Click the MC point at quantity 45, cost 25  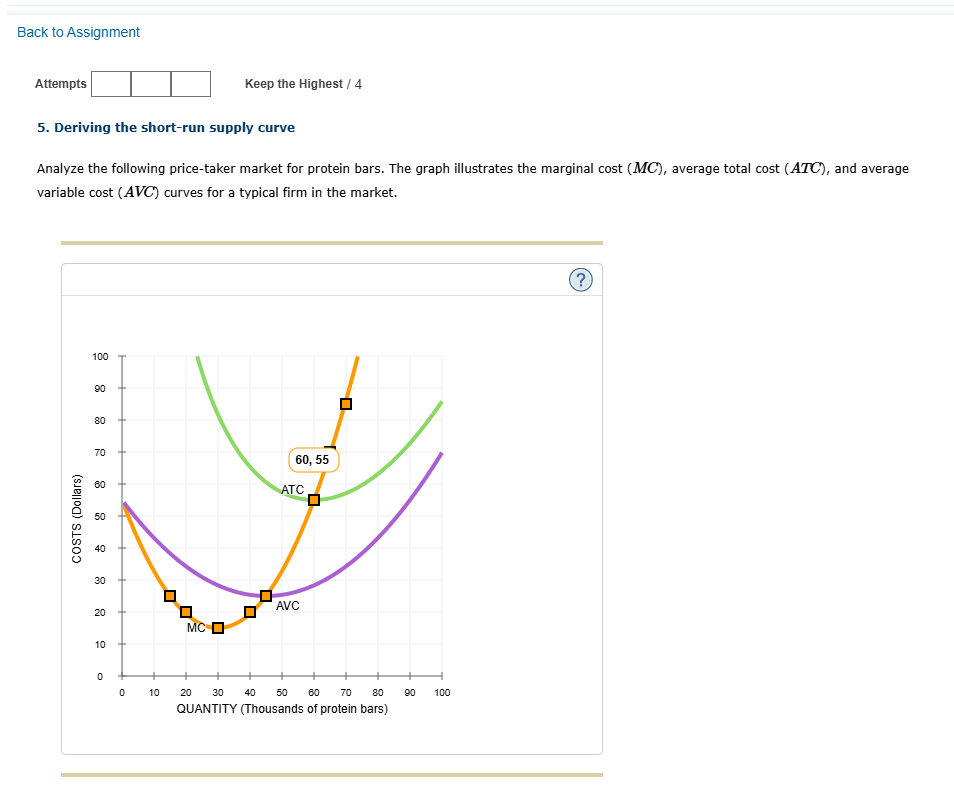[x=266, y=596]
